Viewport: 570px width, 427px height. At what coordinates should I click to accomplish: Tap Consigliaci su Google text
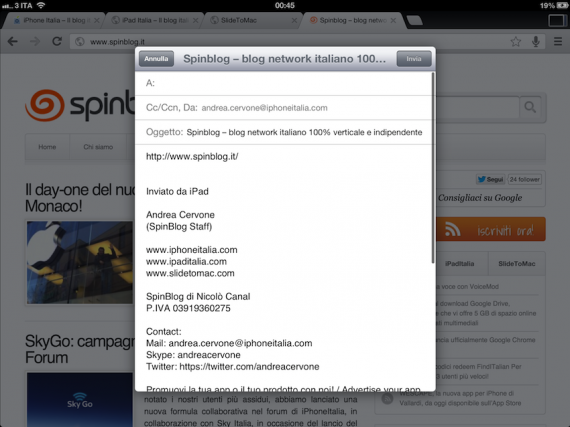coord(480,198)
